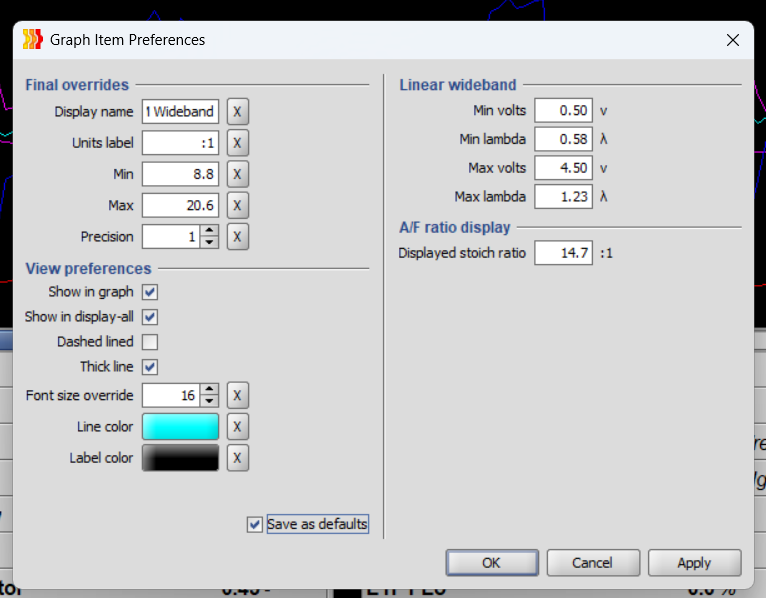The image size is (766, 598).
Task: Click the Linear wideband section heading
Action: [458, 85]
